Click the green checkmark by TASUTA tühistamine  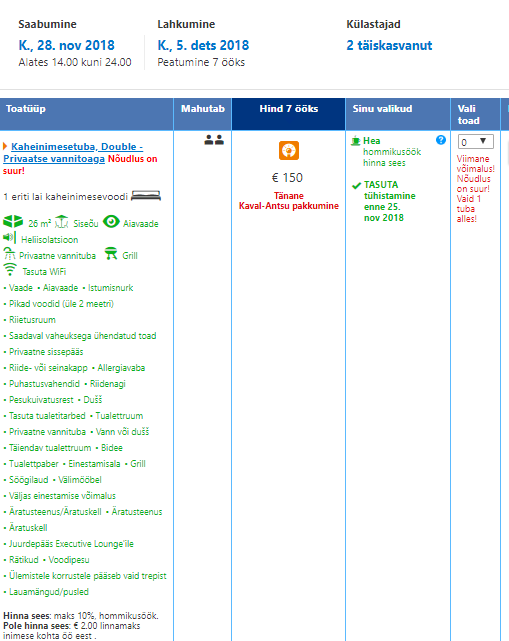[356, 186]
